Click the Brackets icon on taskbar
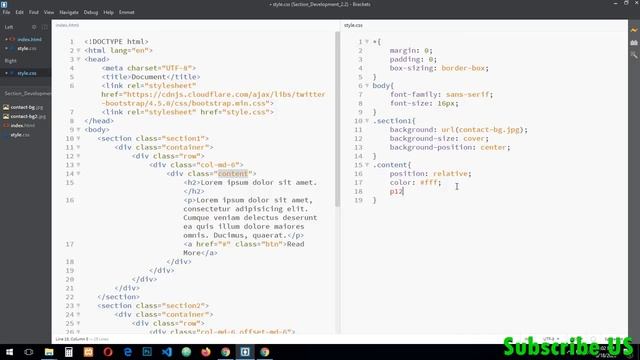 click(245, 352)
